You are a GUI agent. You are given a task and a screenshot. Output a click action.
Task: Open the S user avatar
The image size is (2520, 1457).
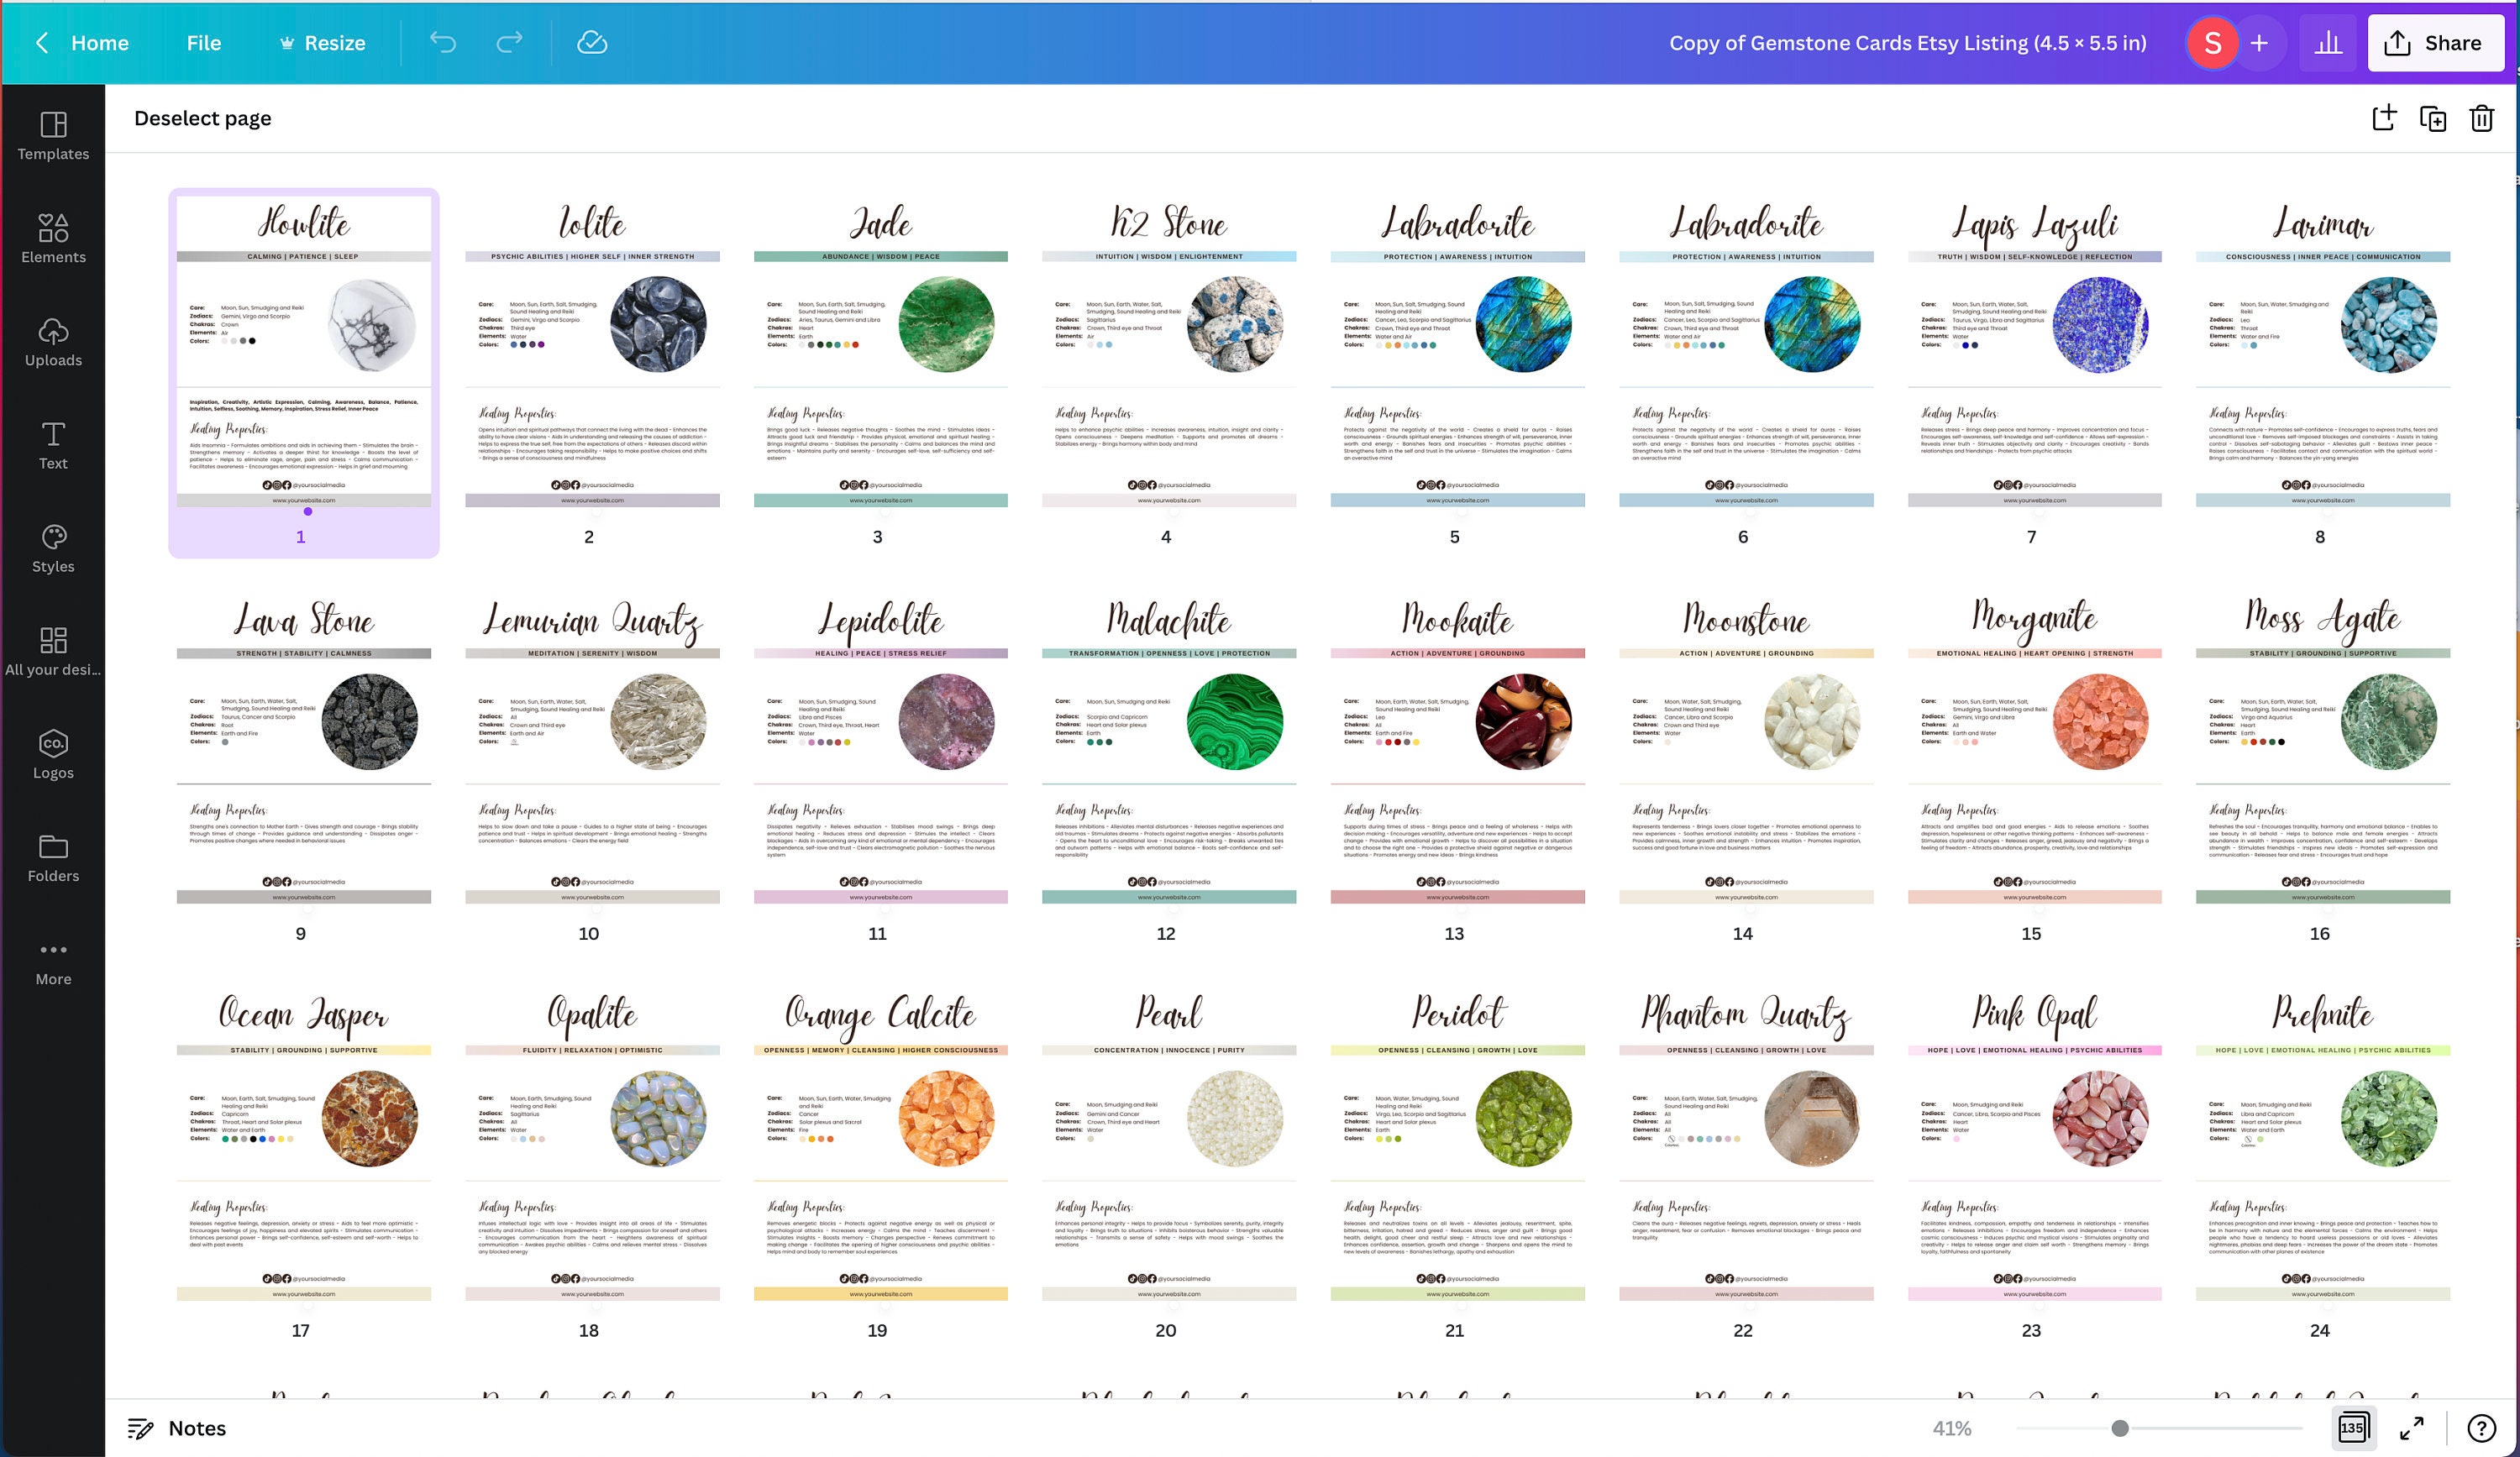coord(2212,43)
